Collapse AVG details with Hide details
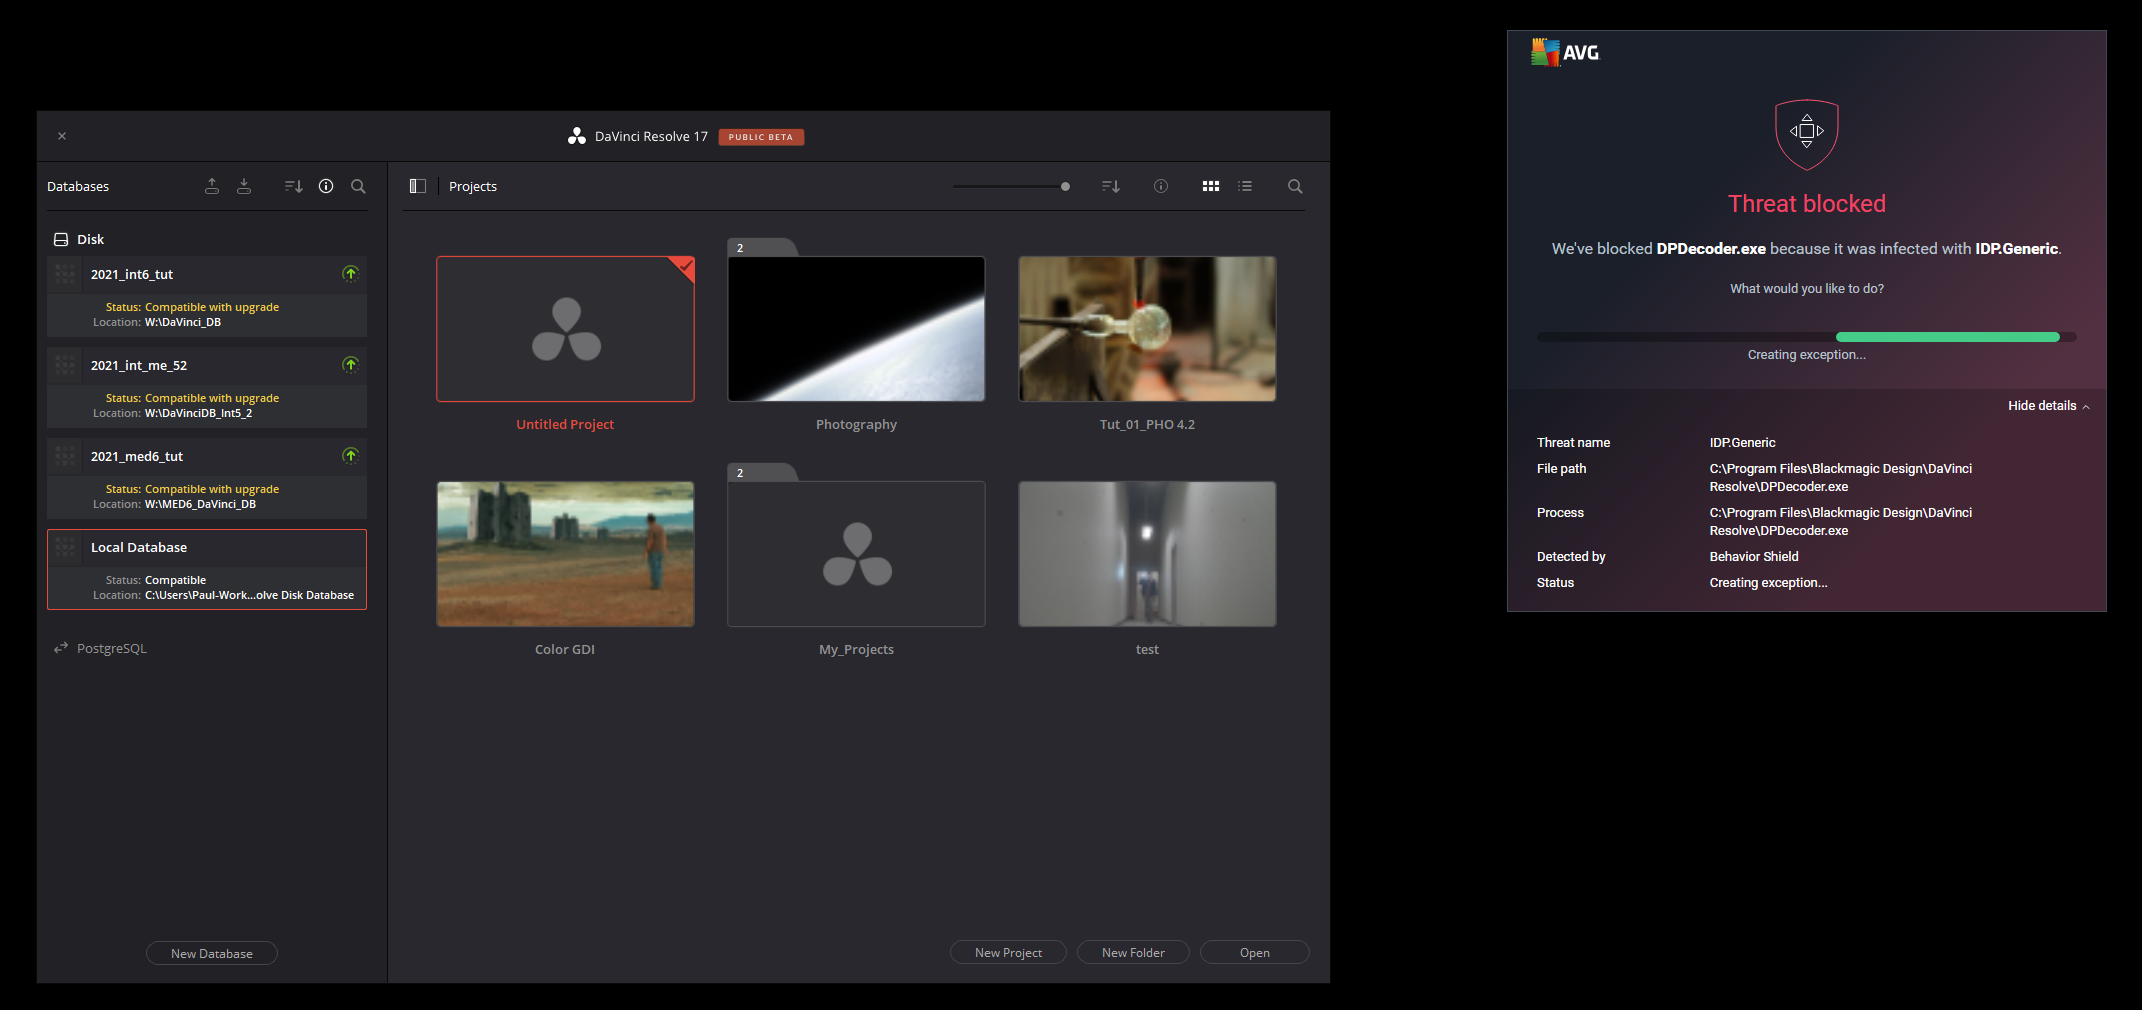Viewport: 2142px width, 1010px height. [x=2048, y=405]
